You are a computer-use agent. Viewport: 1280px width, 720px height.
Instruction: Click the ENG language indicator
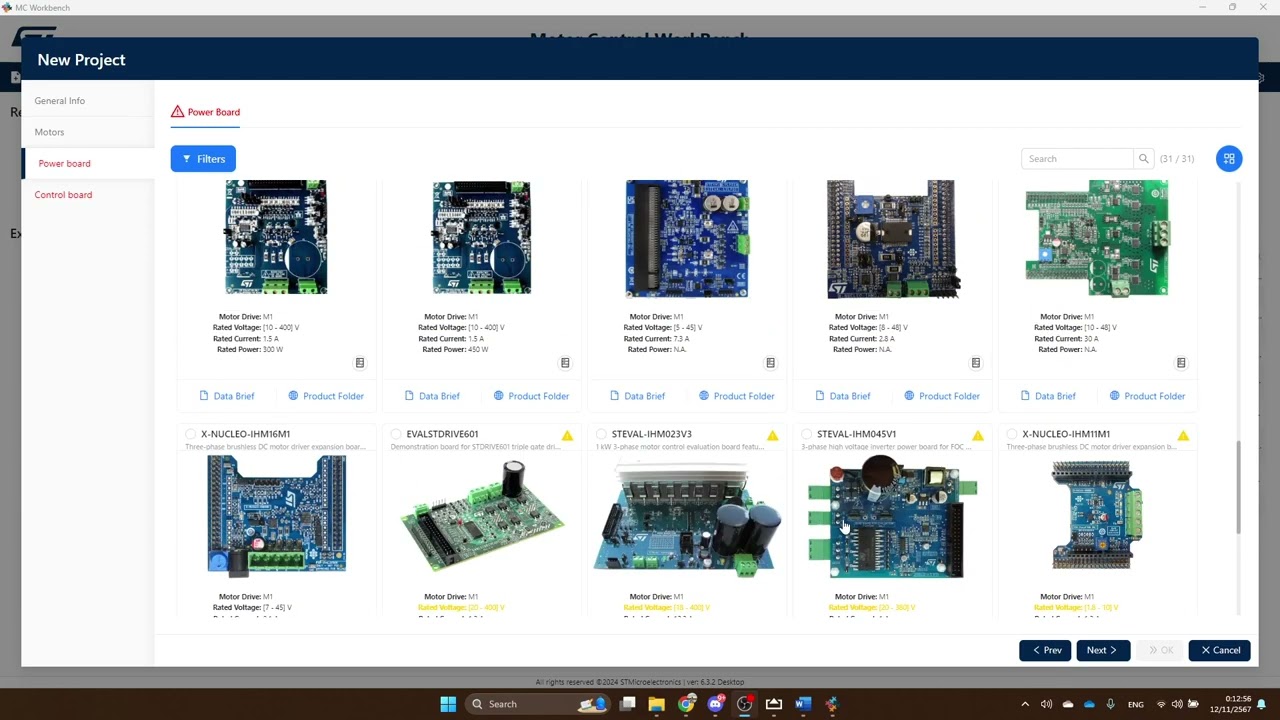click(1136, 704)
